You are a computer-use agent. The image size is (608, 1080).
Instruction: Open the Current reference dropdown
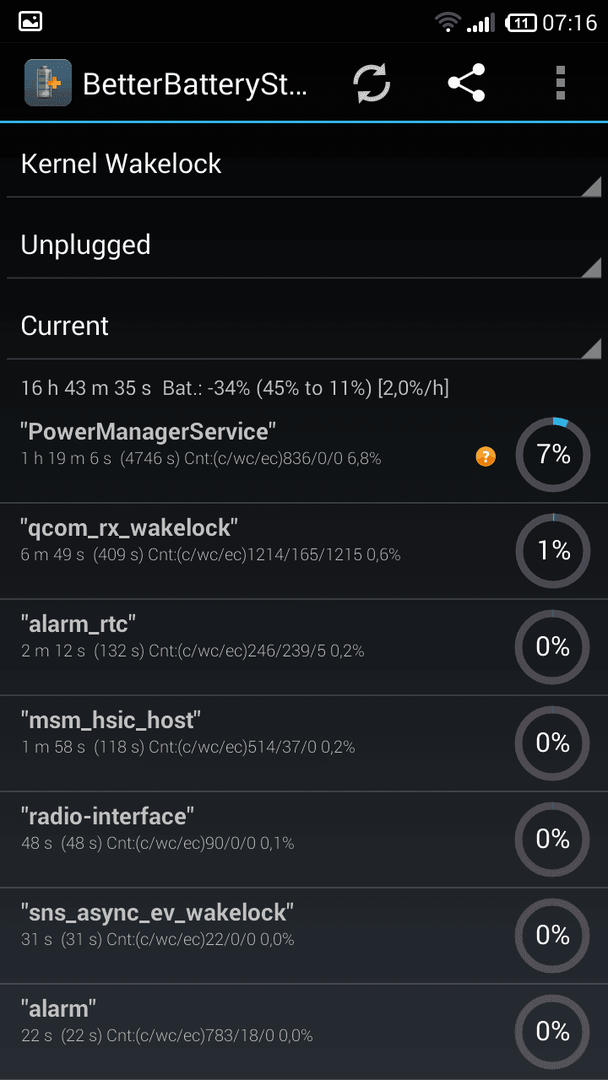[304, 326]
